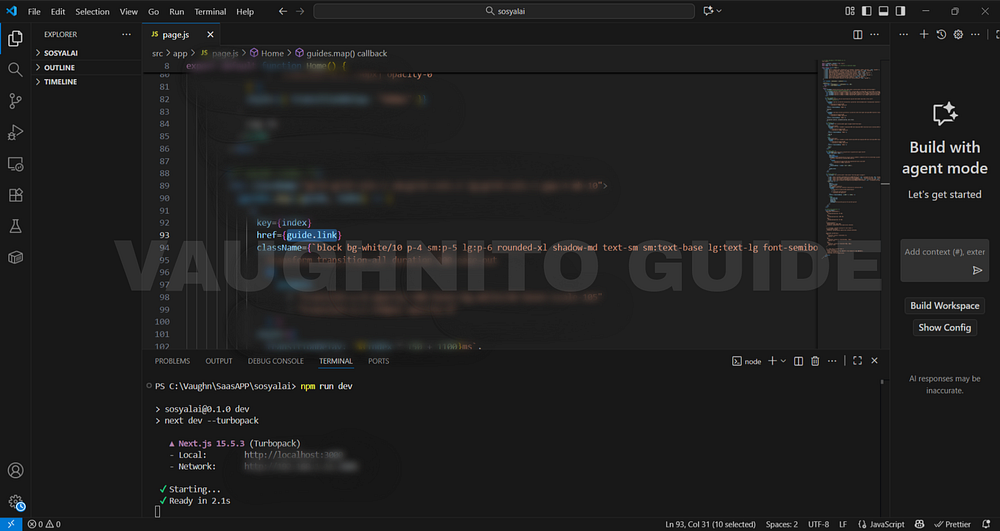Screen dimensions: 1000x531
Task: Open editor More Actions ellipsis
Action: [874, 34]
